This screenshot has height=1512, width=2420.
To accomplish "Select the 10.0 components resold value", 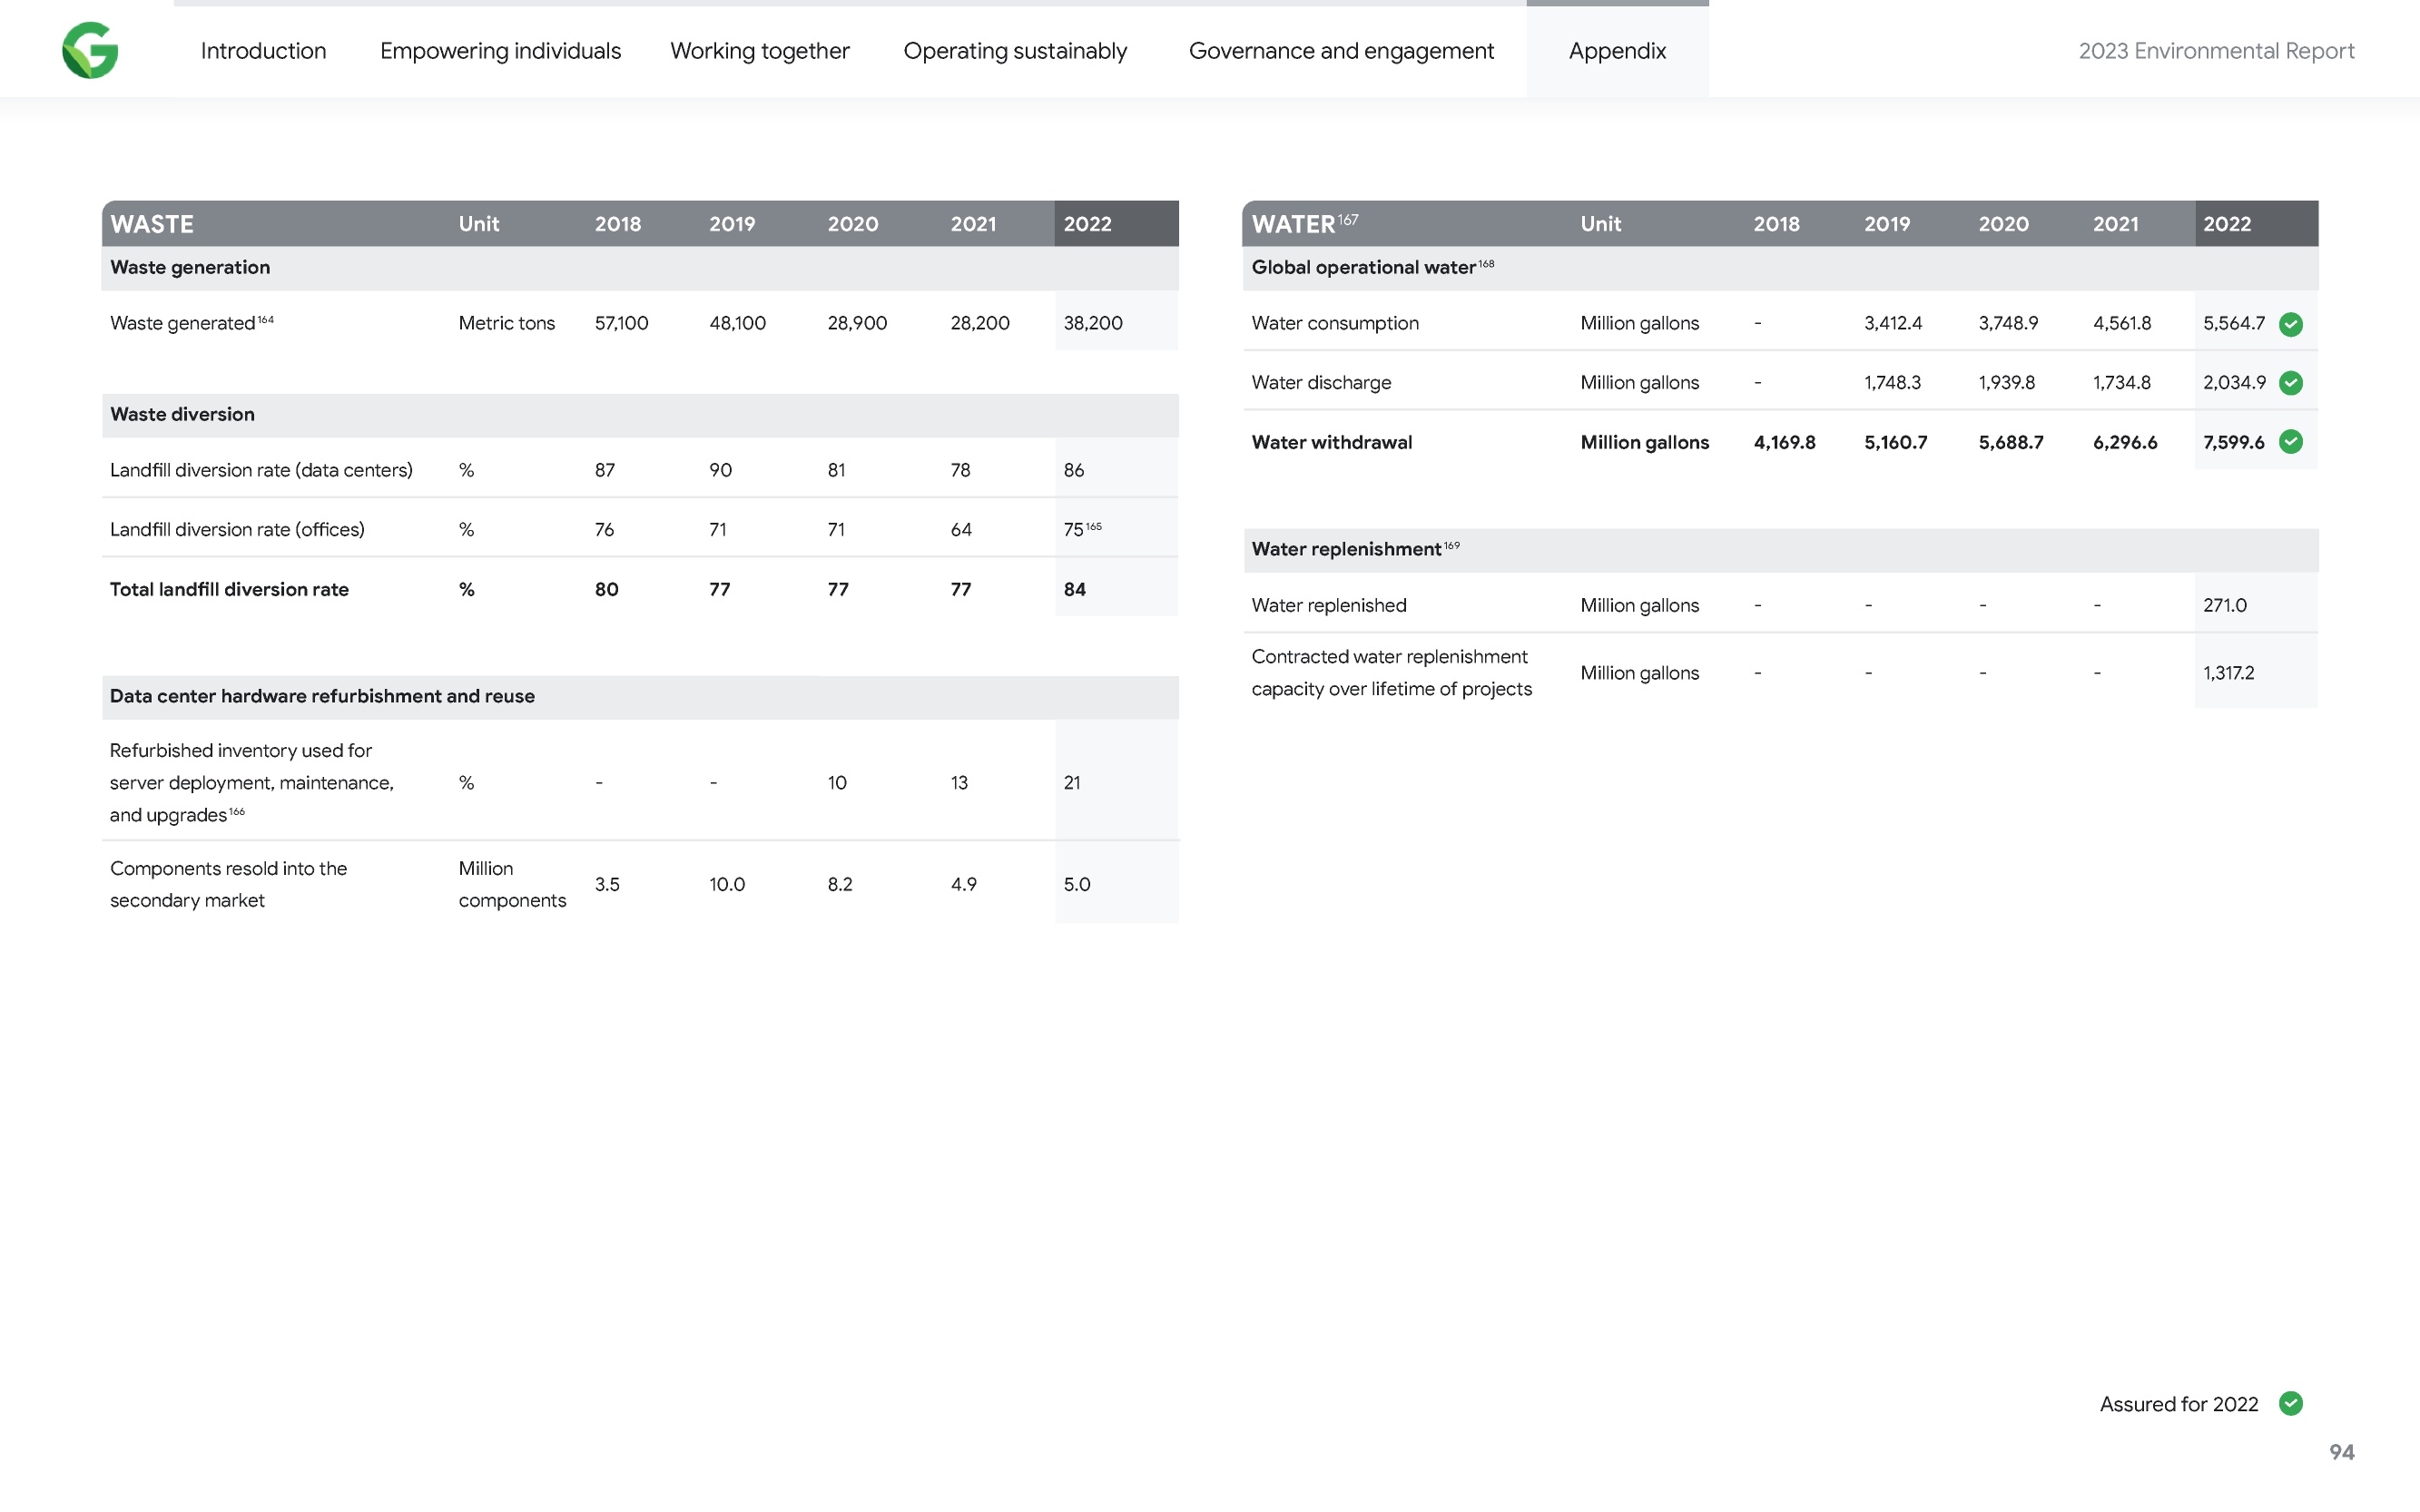I will pos(727,884).
